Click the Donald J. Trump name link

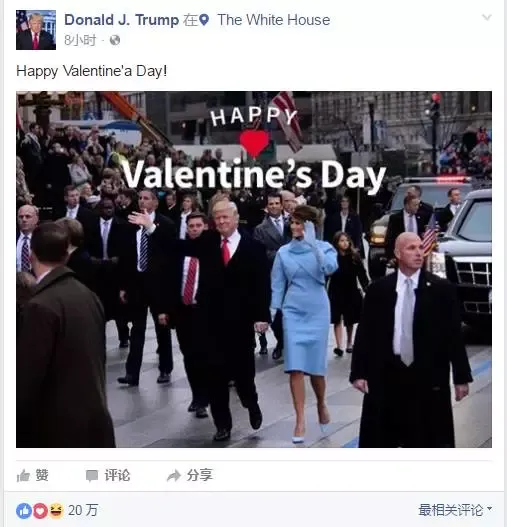pos(122,20)
